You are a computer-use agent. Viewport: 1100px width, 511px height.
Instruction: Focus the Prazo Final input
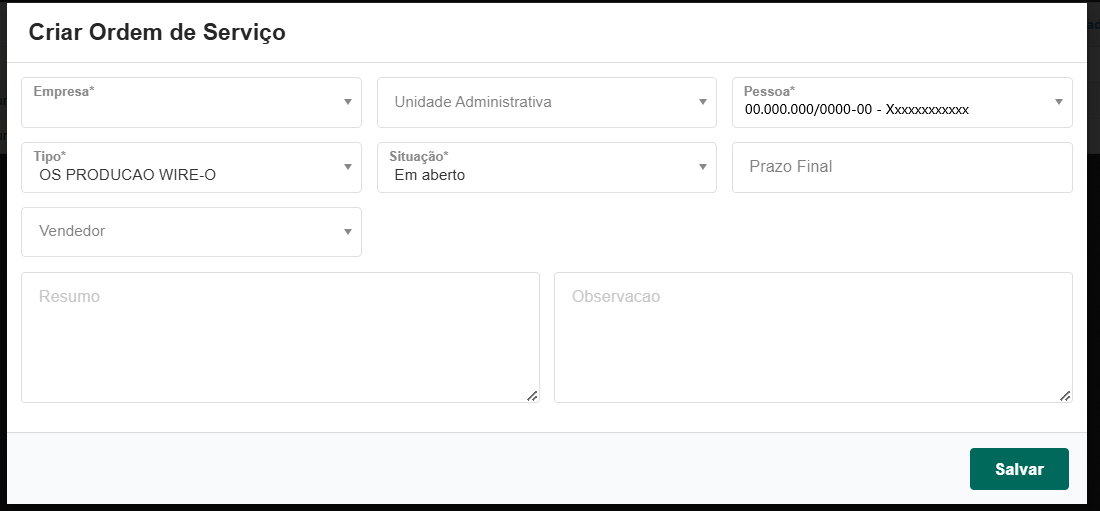pos(901,167)
